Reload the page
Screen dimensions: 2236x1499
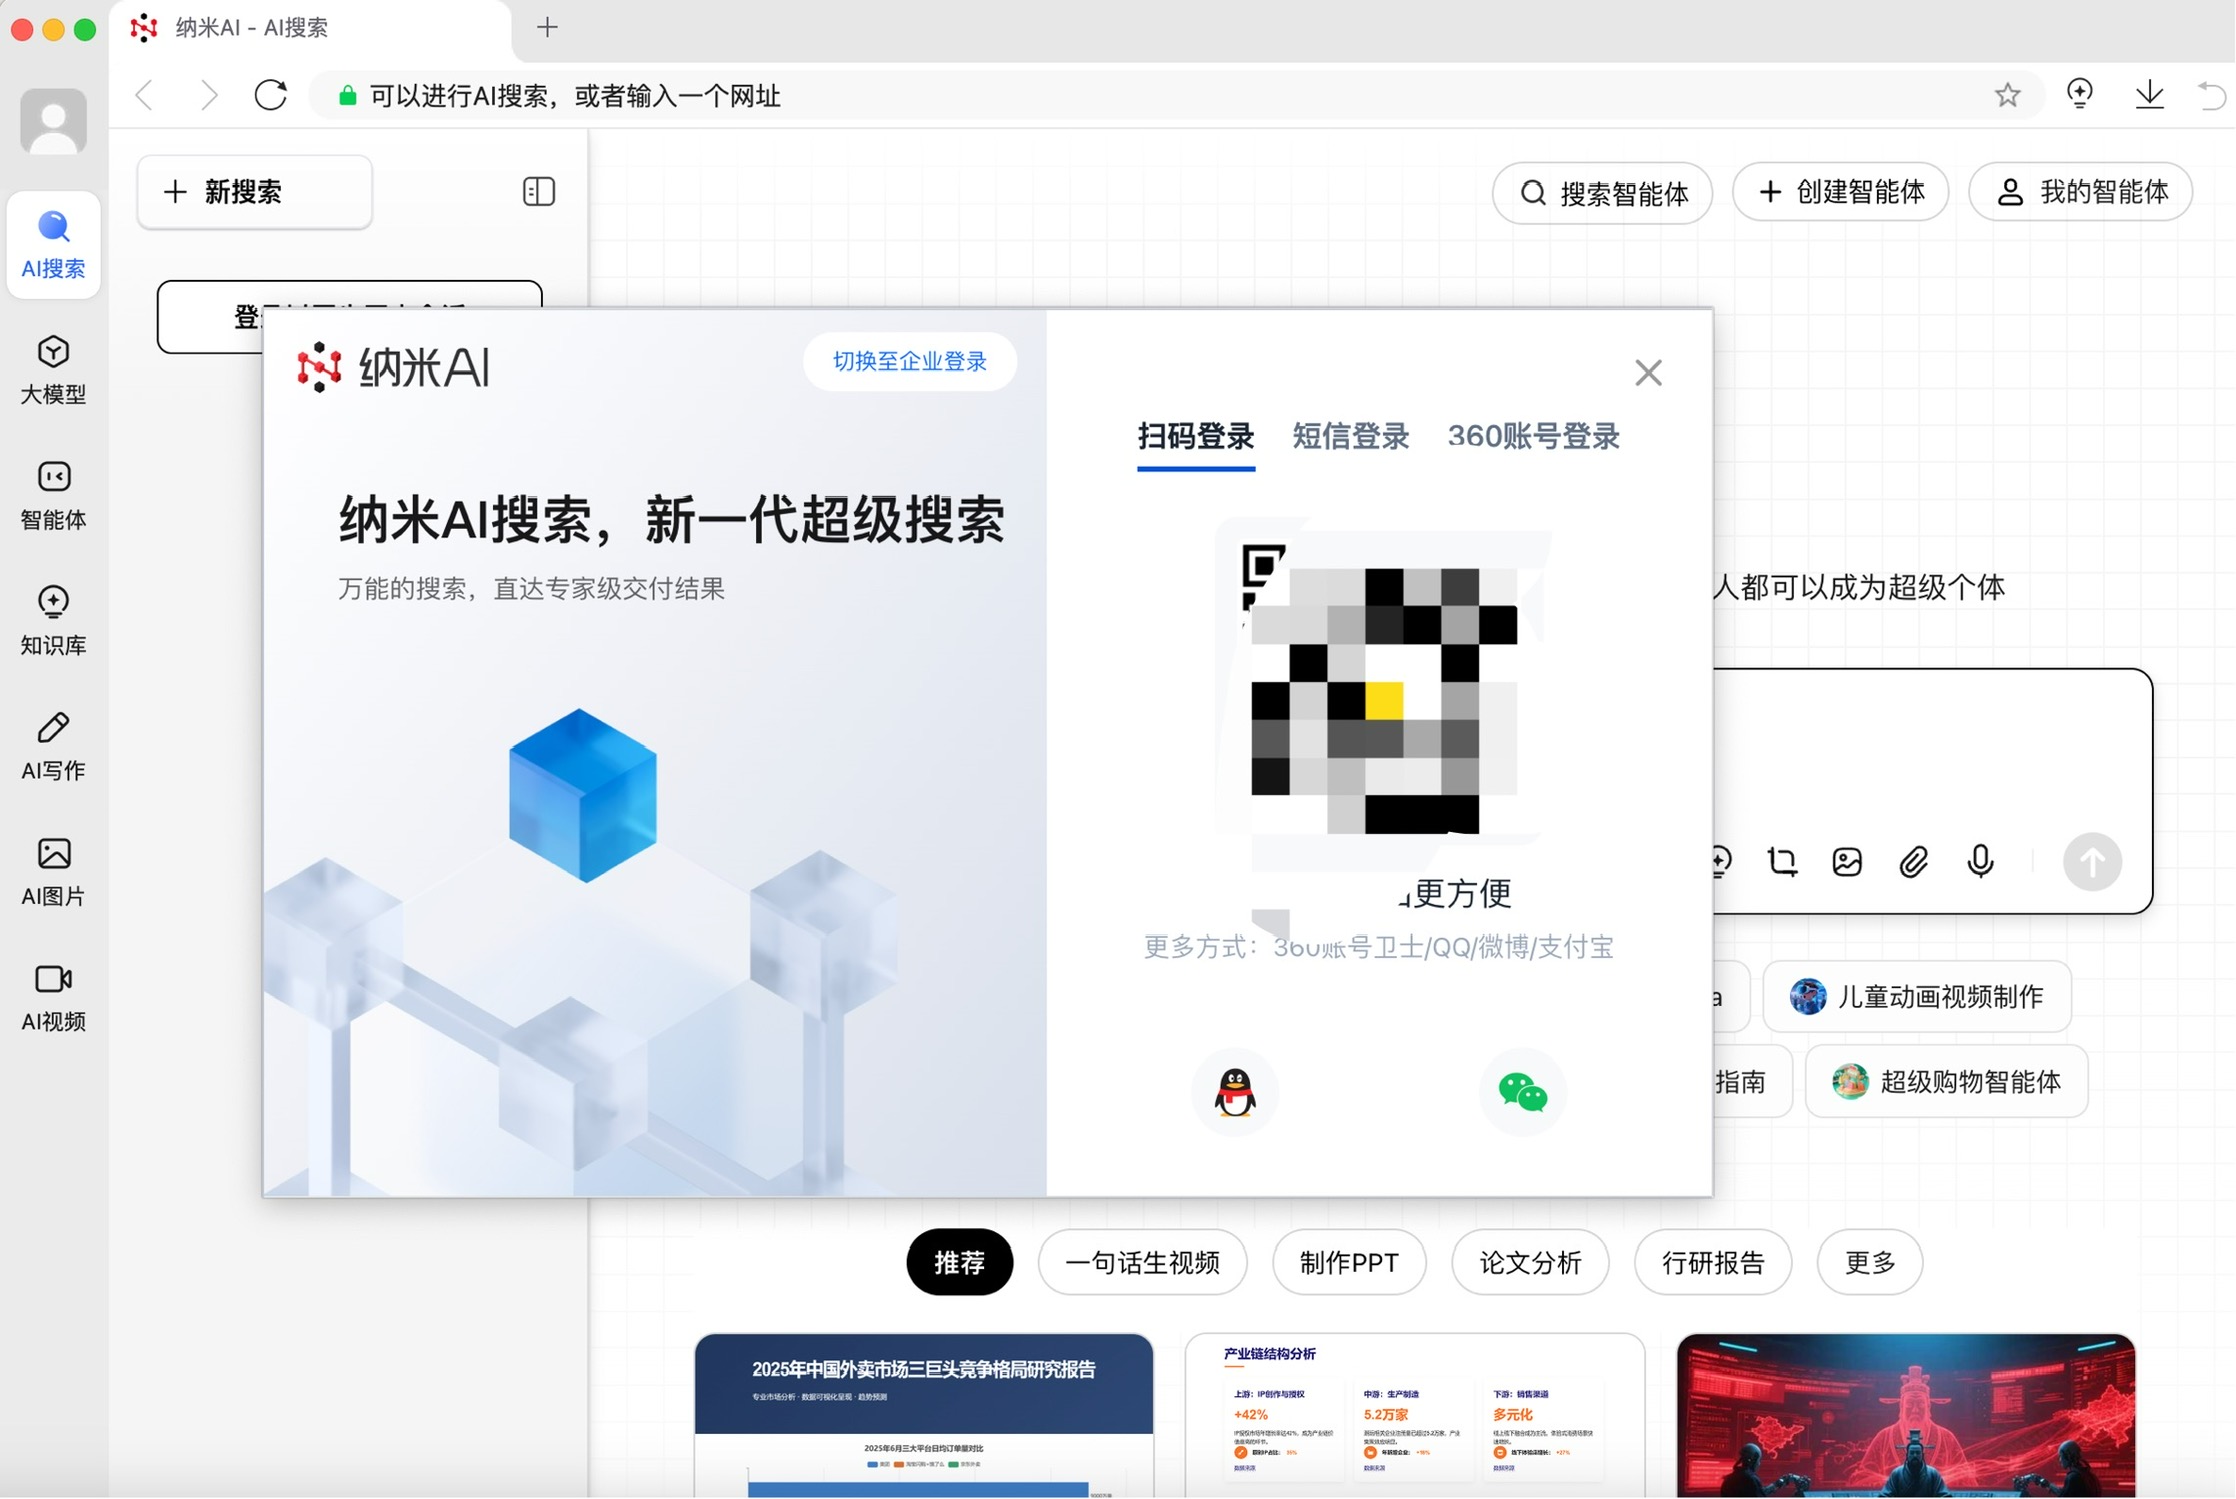pyautogui.click(x=271, y=95)
